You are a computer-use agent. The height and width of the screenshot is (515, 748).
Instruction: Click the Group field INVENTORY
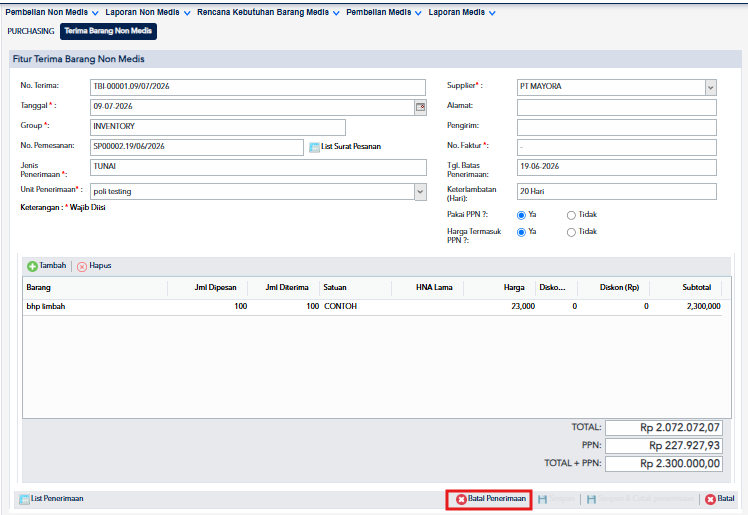coord(218,127)
